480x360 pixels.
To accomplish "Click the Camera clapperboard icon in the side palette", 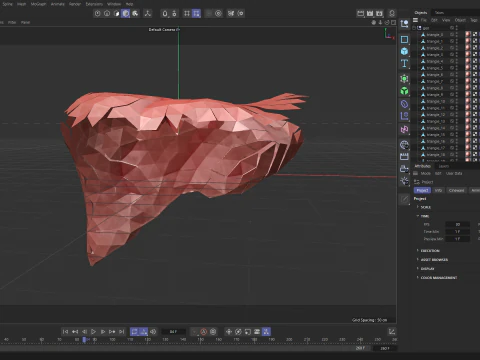I will click(404, 156).
